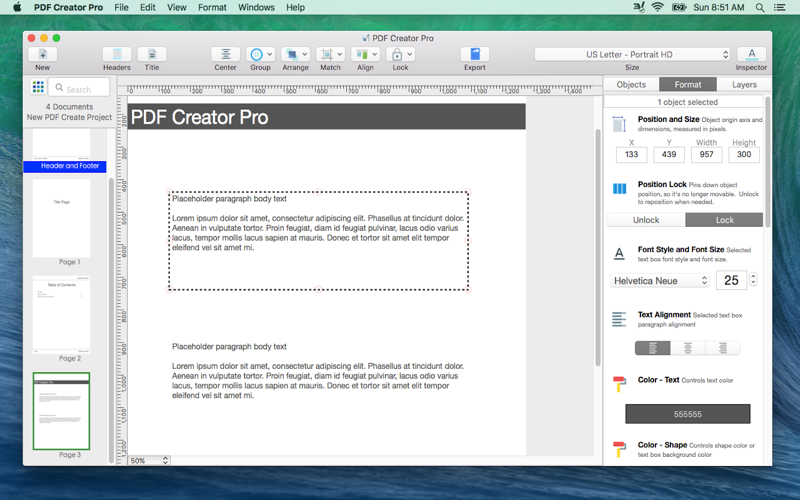Click the Center toolbar icon
800x500 pixels.
click(226, 54)
